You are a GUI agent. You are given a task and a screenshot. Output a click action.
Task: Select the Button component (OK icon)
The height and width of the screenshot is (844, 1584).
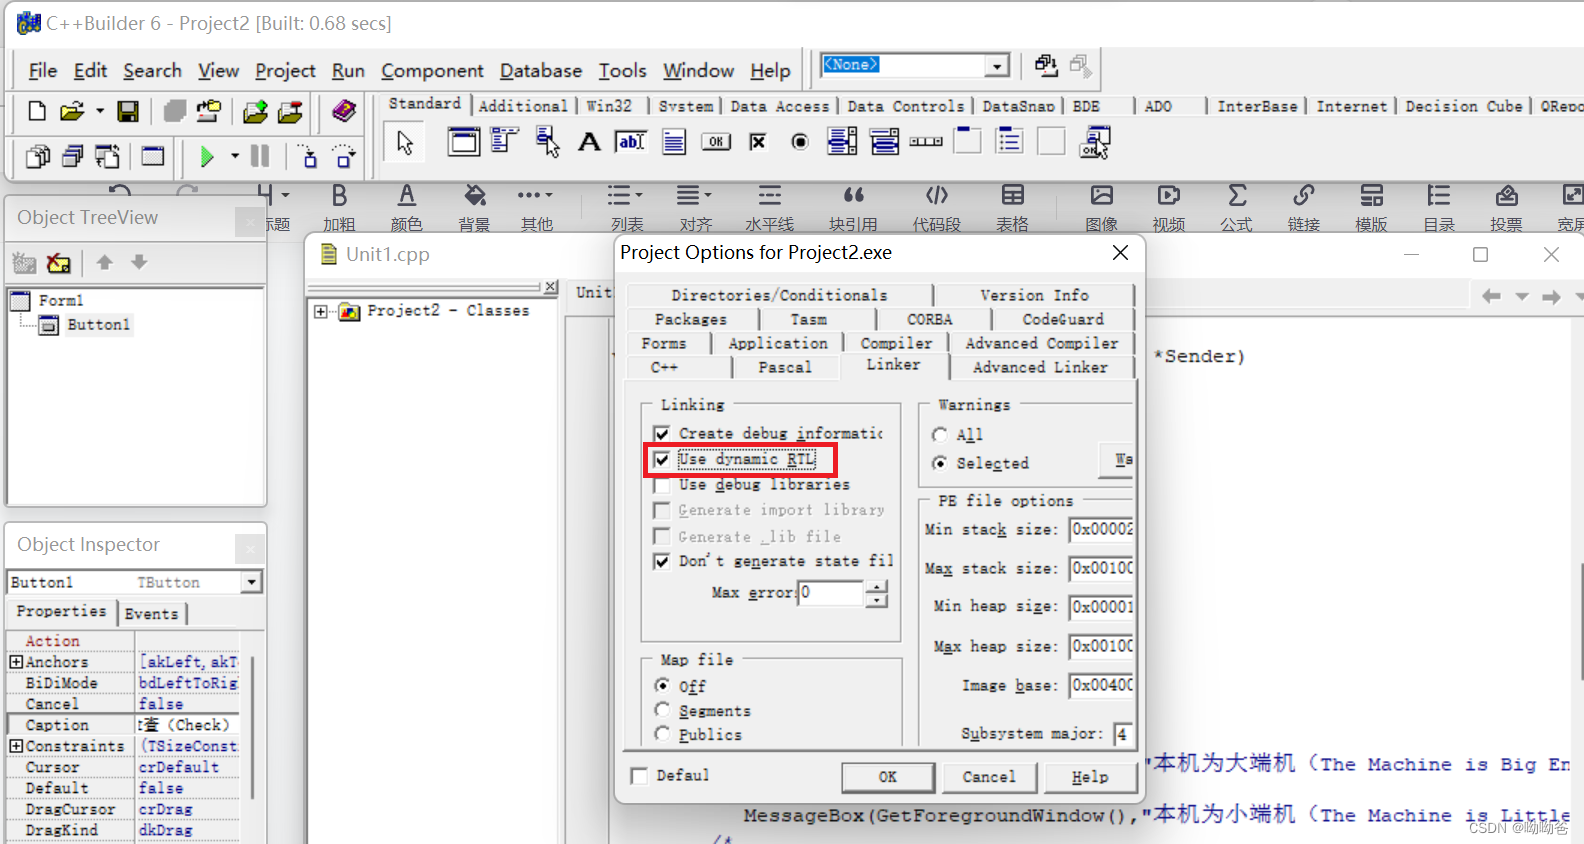pyautogui.click(x=716, y=142)
